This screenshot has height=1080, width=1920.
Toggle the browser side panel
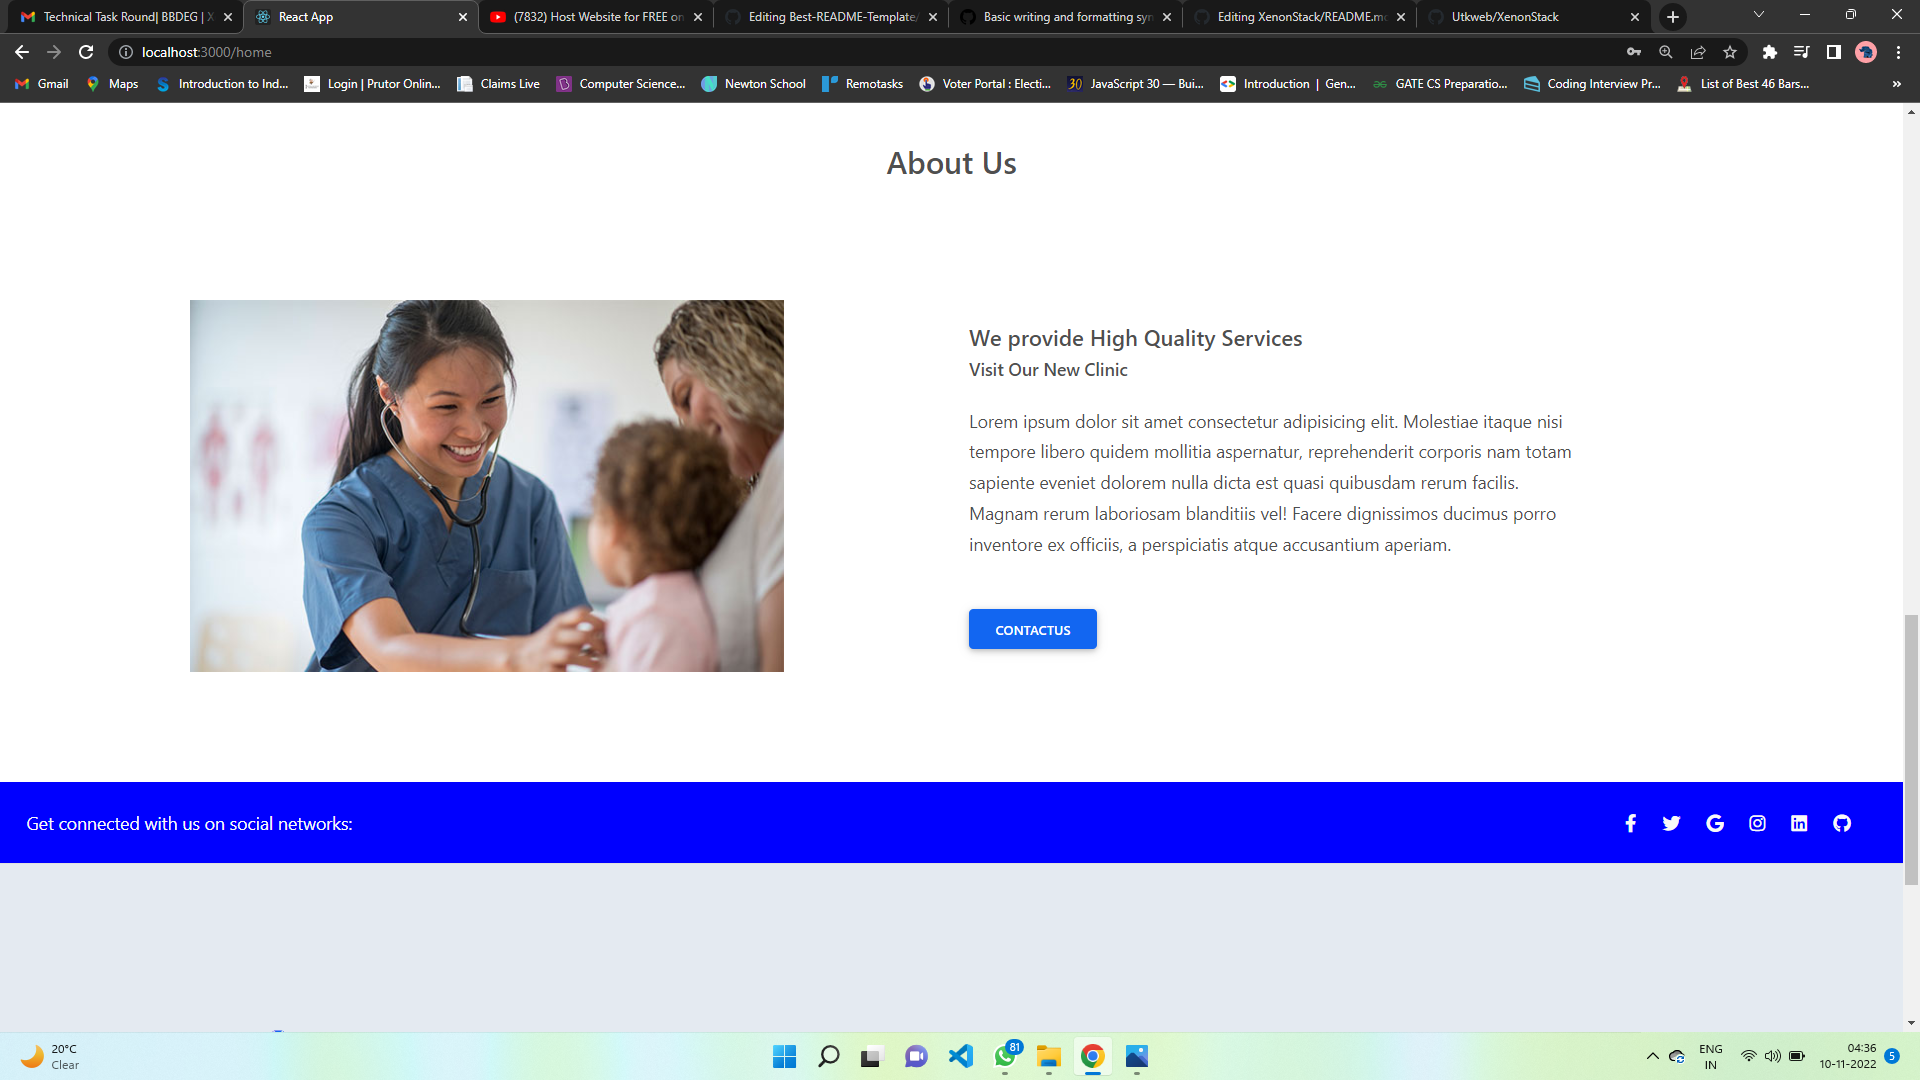pos(1833,52)
